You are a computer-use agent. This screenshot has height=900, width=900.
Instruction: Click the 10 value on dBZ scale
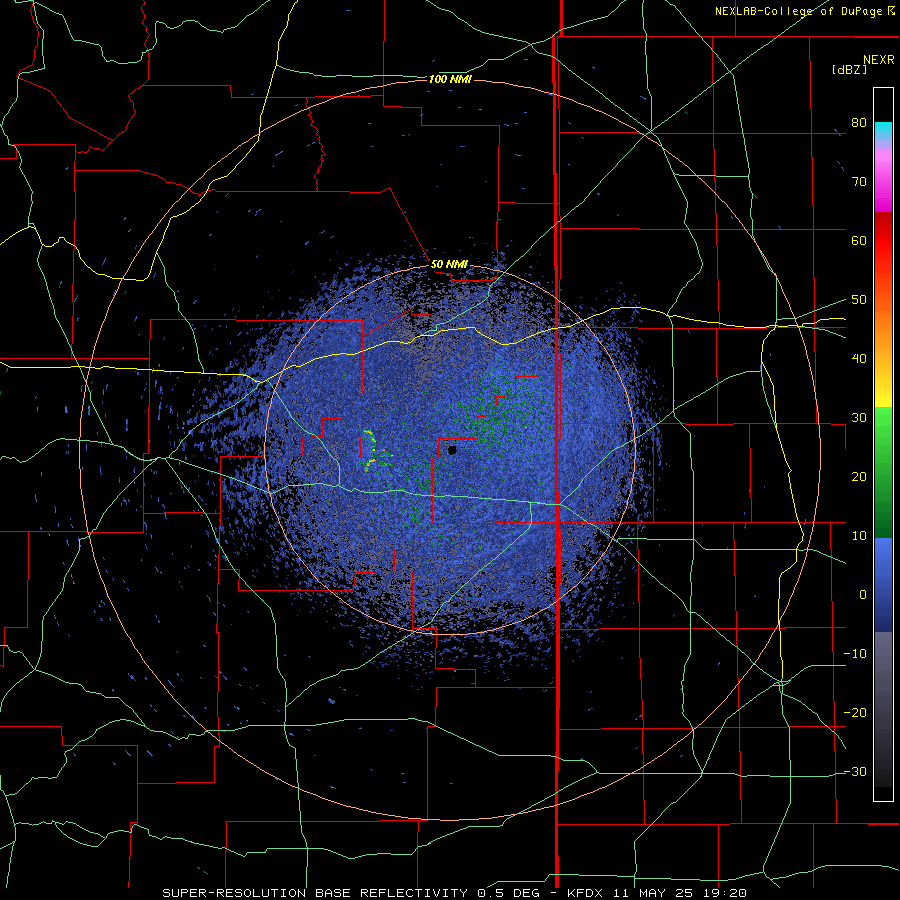(x=859, y=536)
